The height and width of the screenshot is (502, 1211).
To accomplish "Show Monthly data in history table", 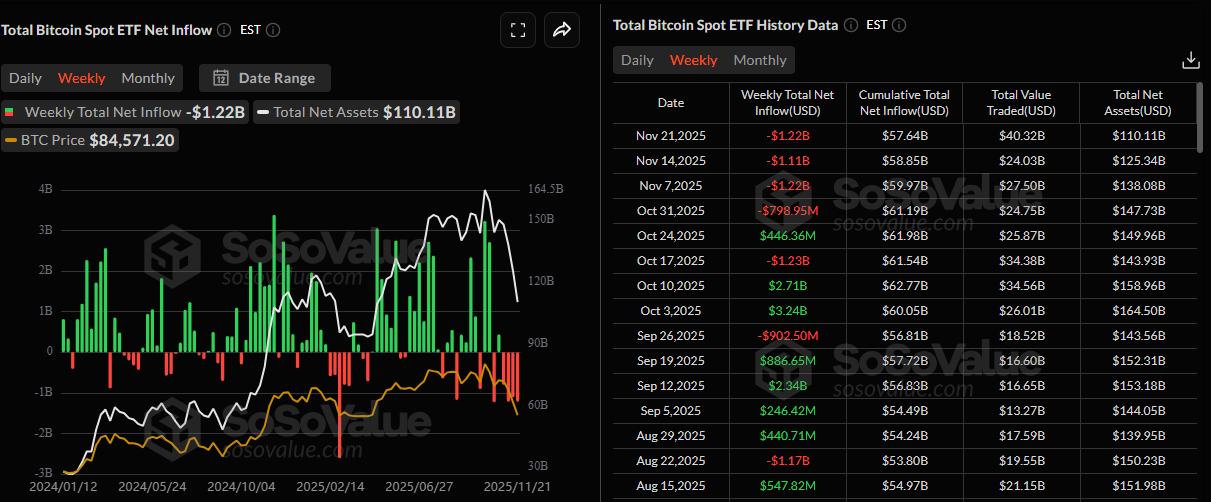I will (760, 60).
